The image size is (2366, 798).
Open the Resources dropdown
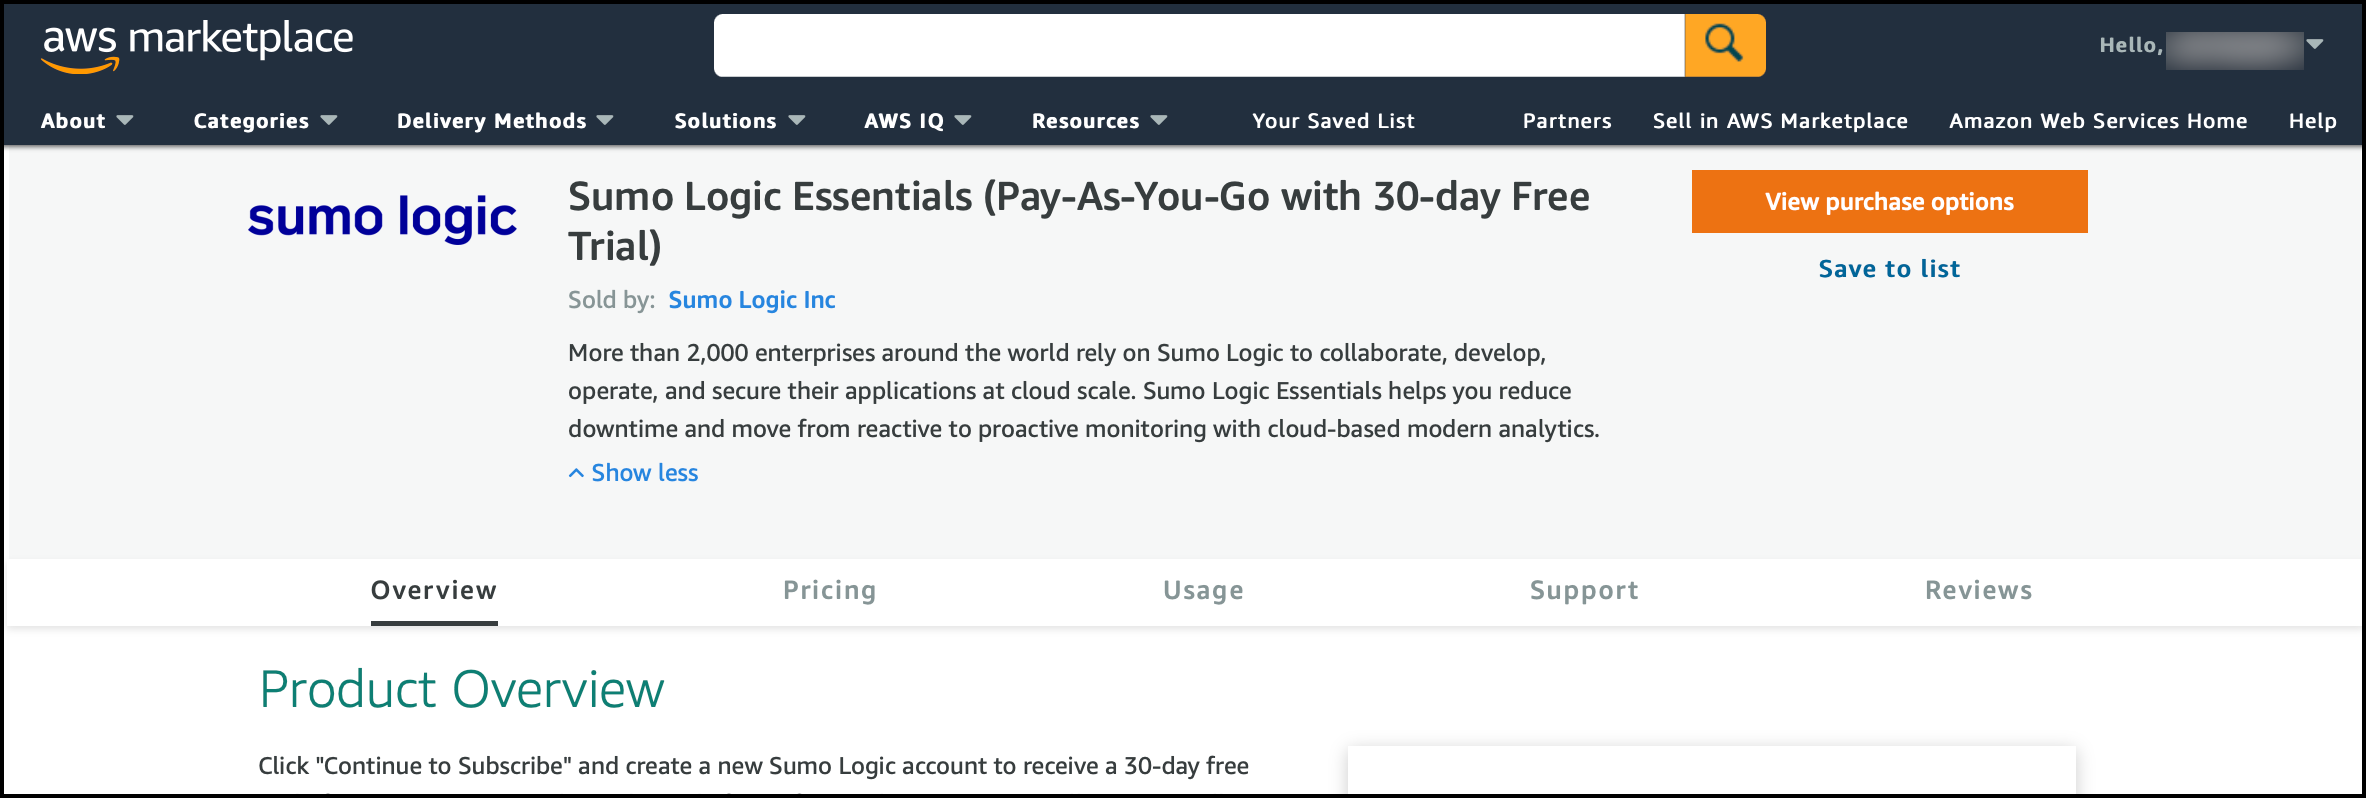[1099, 121]
